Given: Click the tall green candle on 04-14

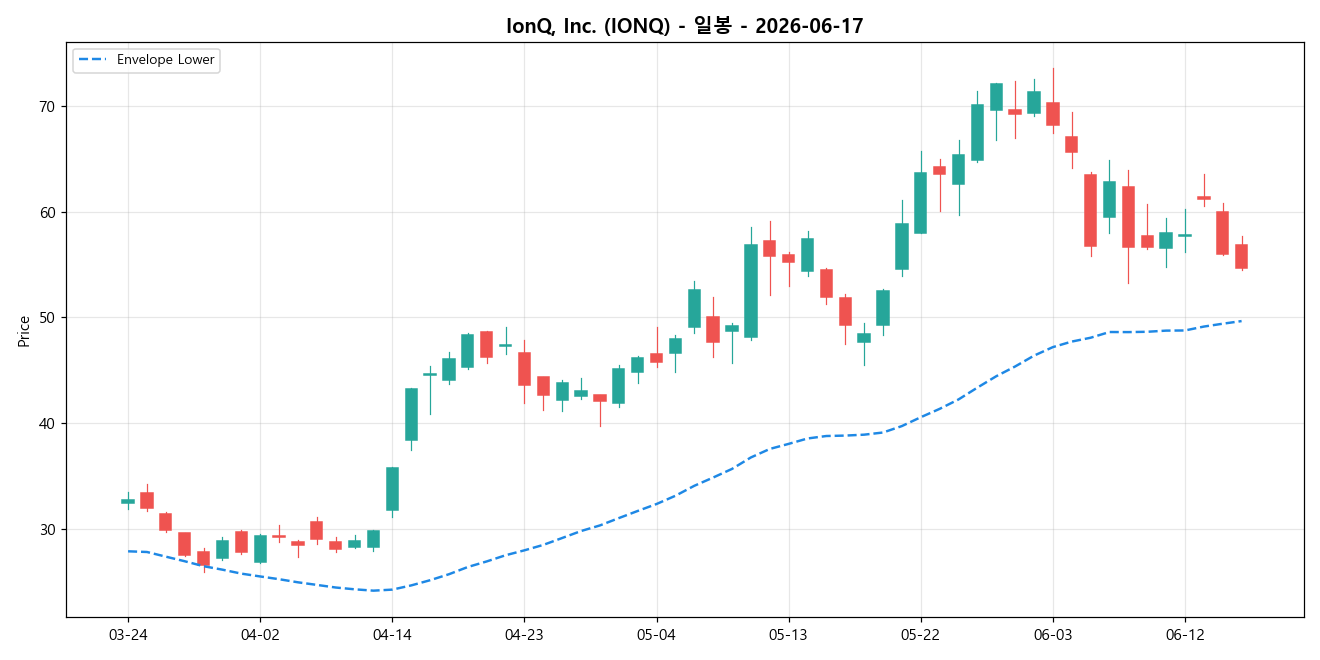Looking at the screenshot, I should point(392,489).
